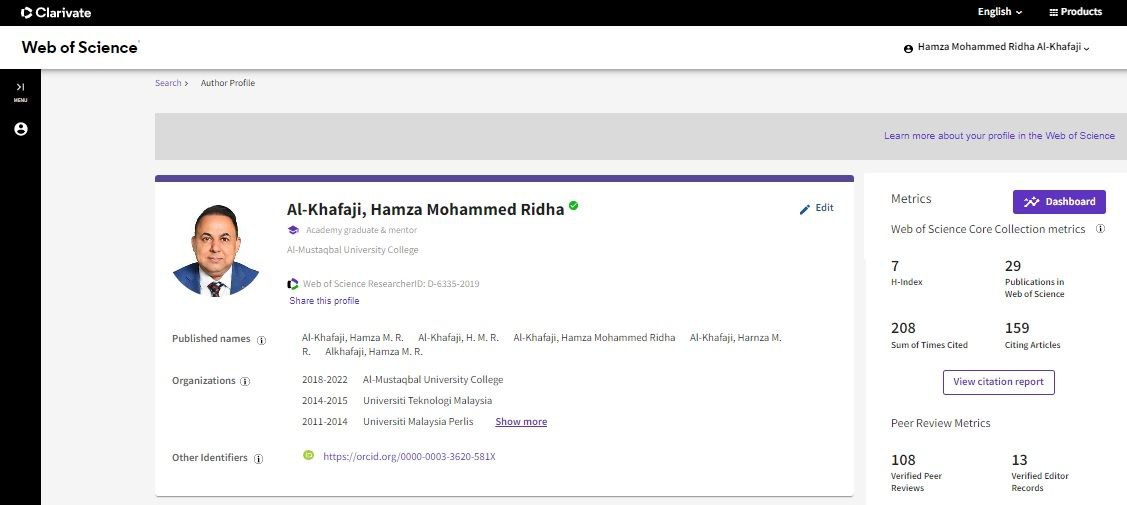Click View citation report button
The width and height of the screenshot is (1127, 505).
(x=998, y=382)
